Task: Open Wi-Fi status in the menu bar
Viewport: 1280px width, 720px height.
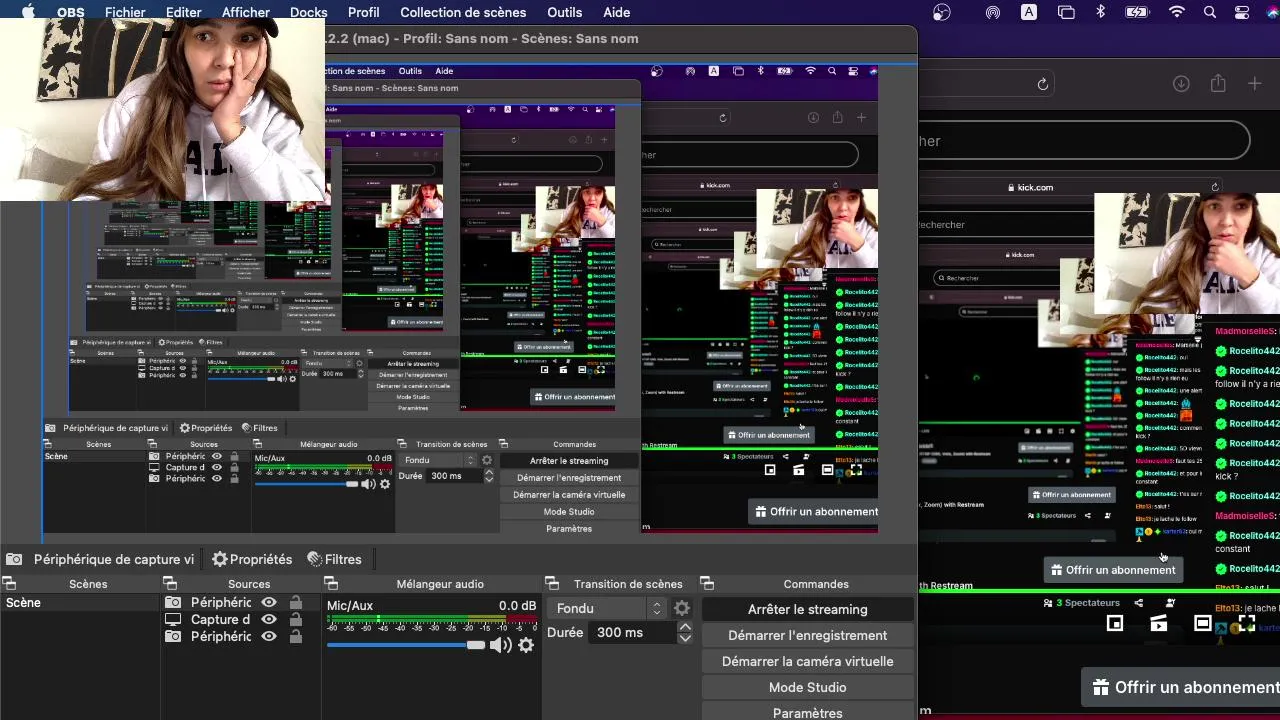Action: point(1177,12)
